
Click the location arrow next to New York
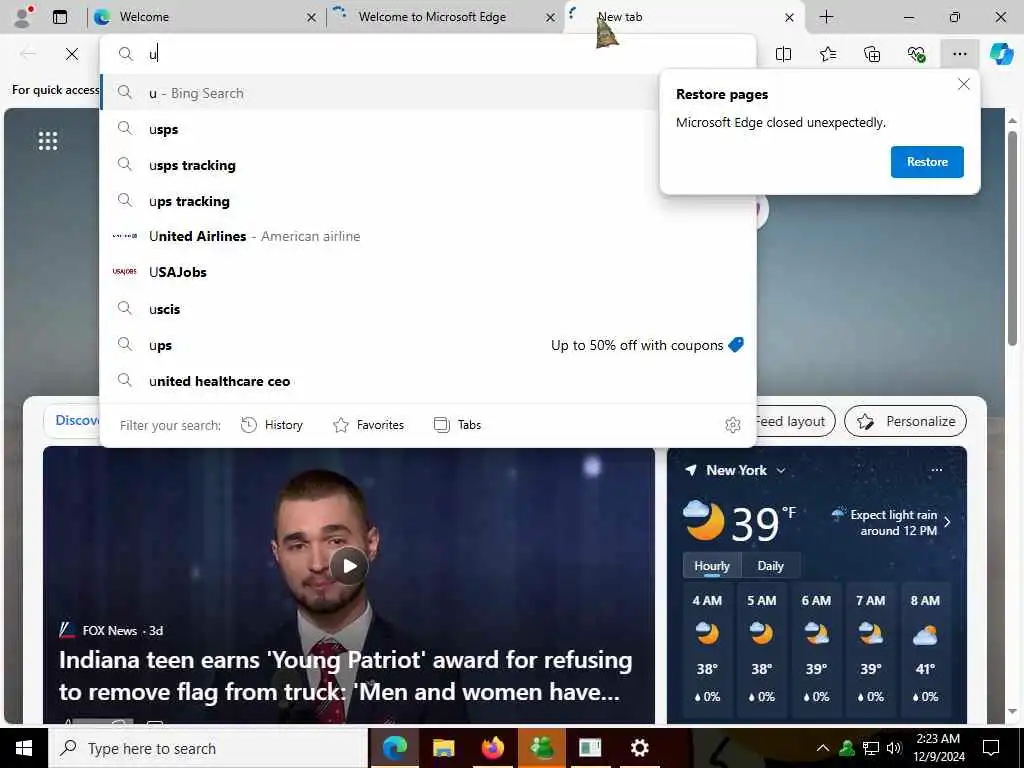pos(690,470)
